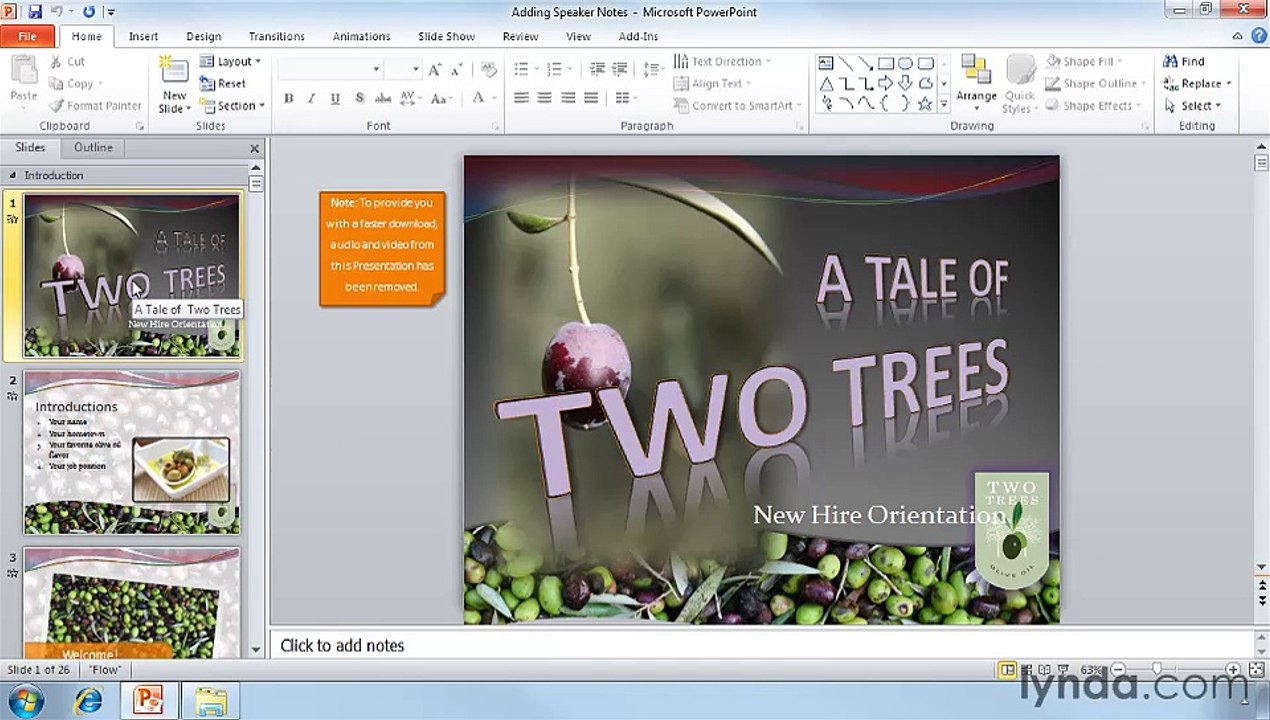Switch to Reading view
The height and width of the screenshot is (720, 1270).
tap(1045, 670)
